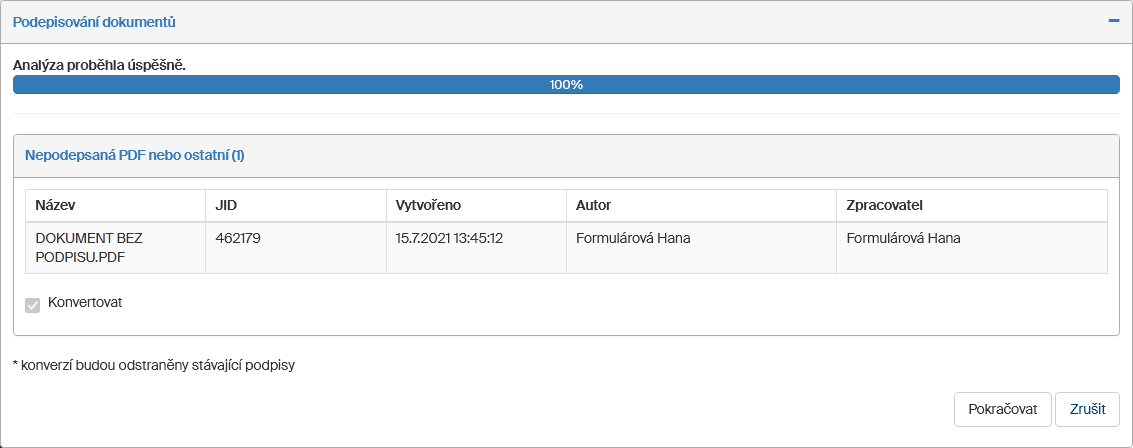Select the DOKUMENT BEZ PODPISU.PDF file name
The width and height of the screenshot is (1133, 448).
[89, 247]
